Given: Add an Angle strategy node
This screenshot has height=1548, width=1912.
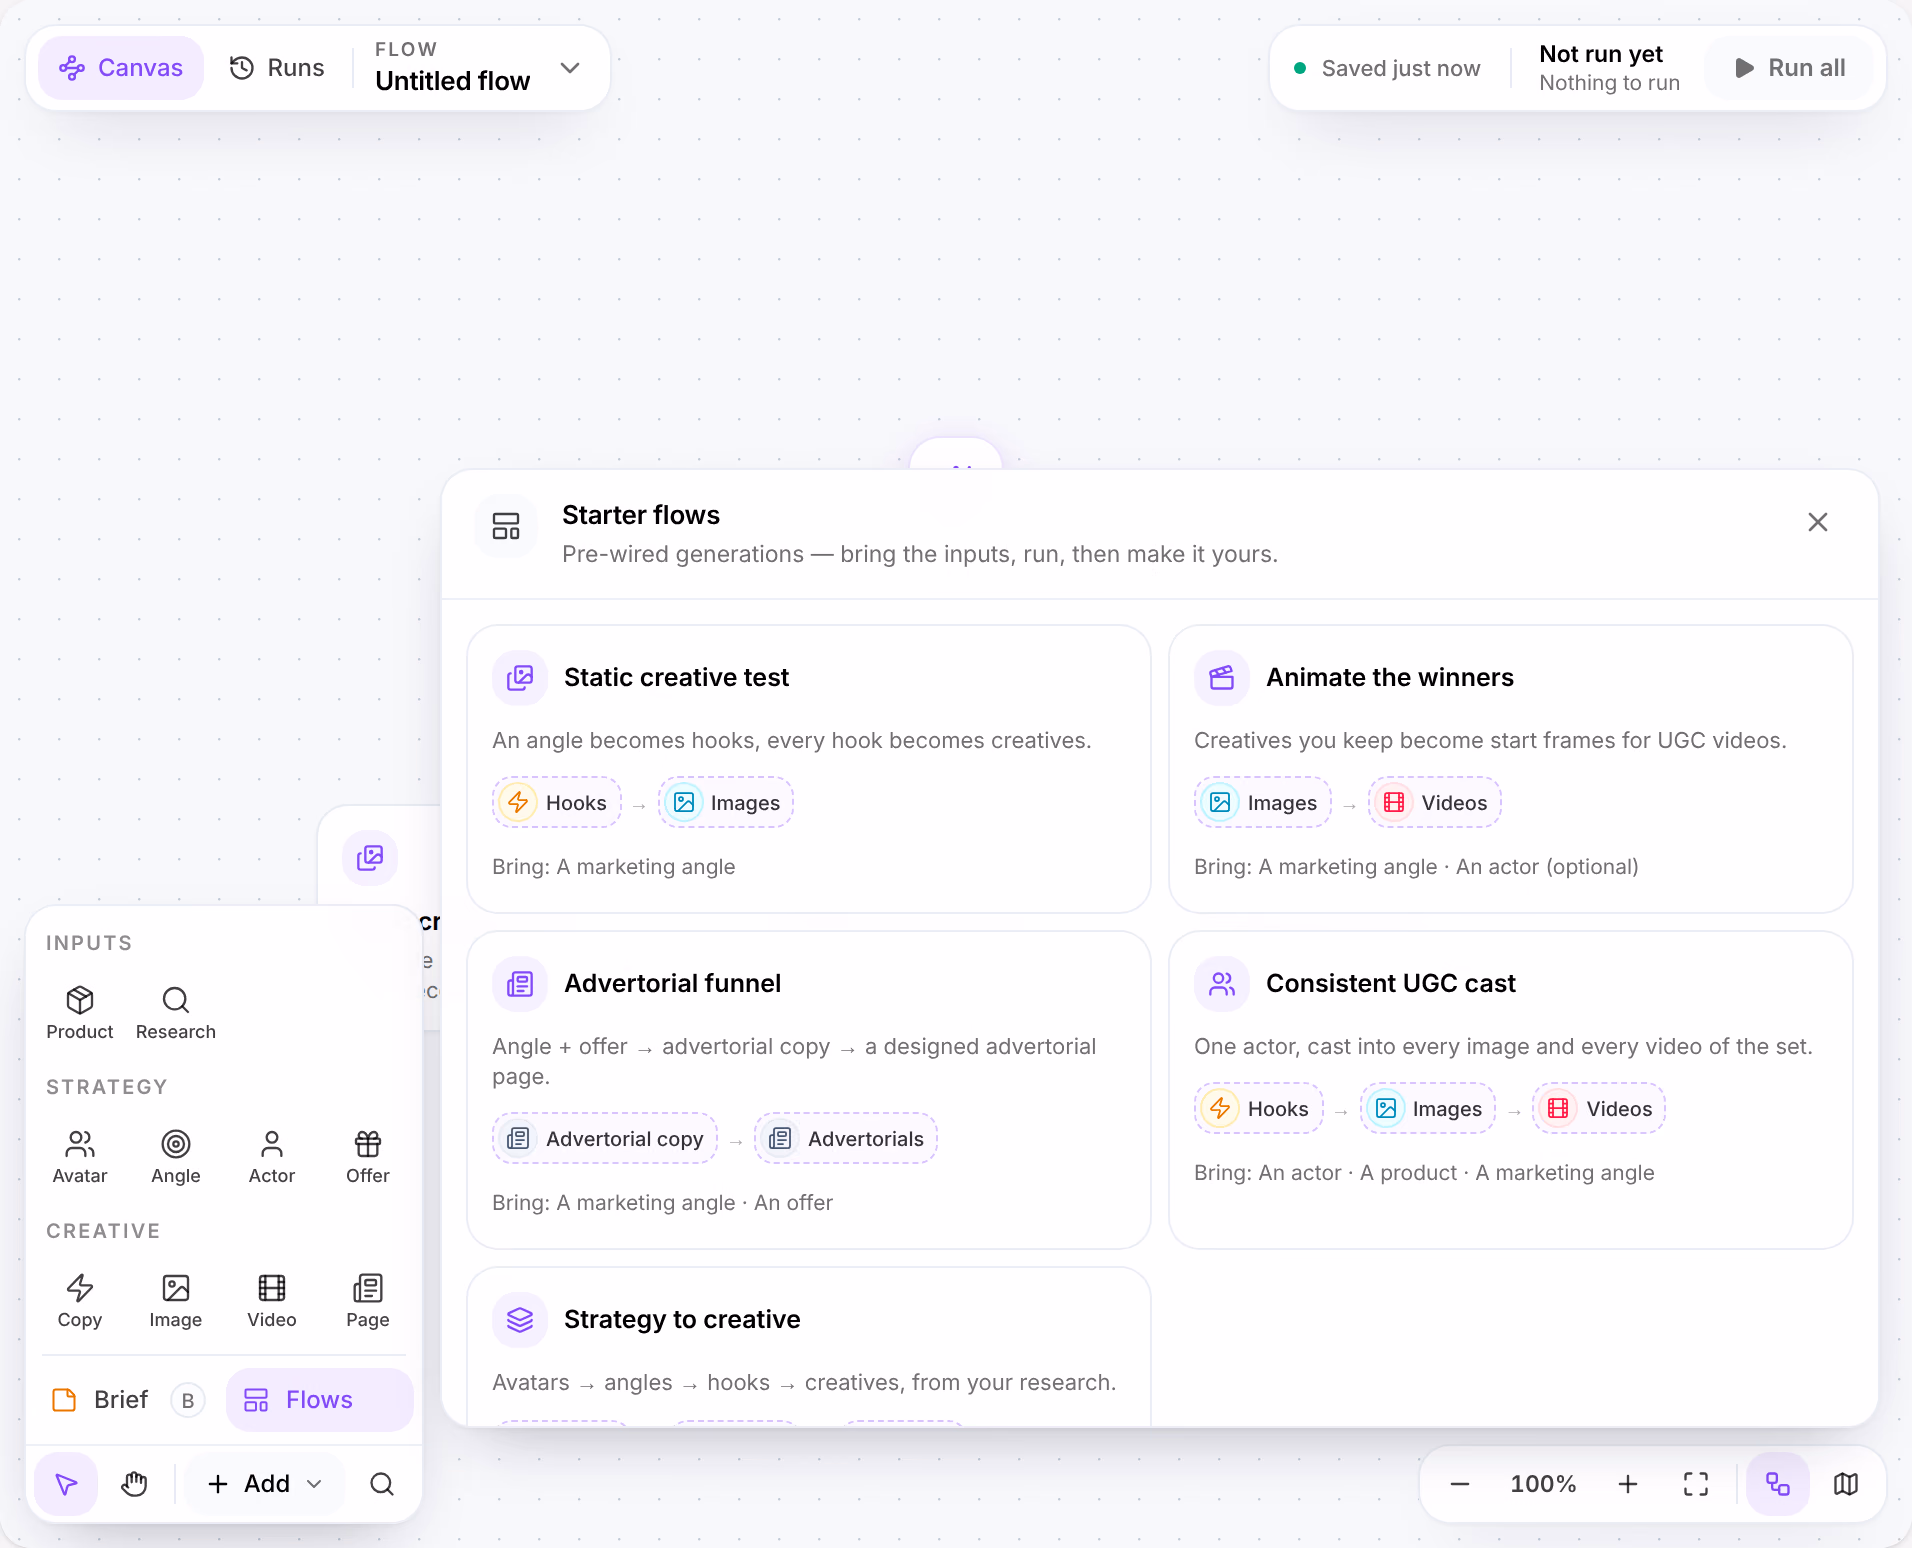Looking at the screenshot, I should coord(176,1156).
